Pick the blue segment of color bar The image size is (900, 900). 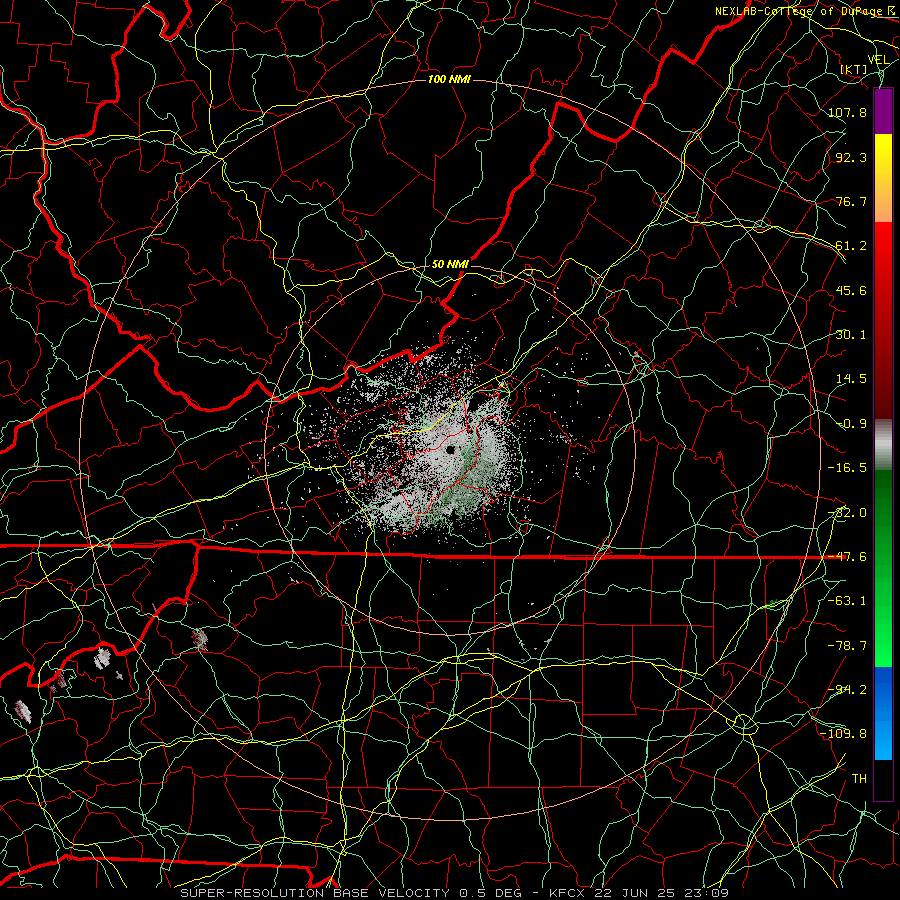(x=883, y=713)
